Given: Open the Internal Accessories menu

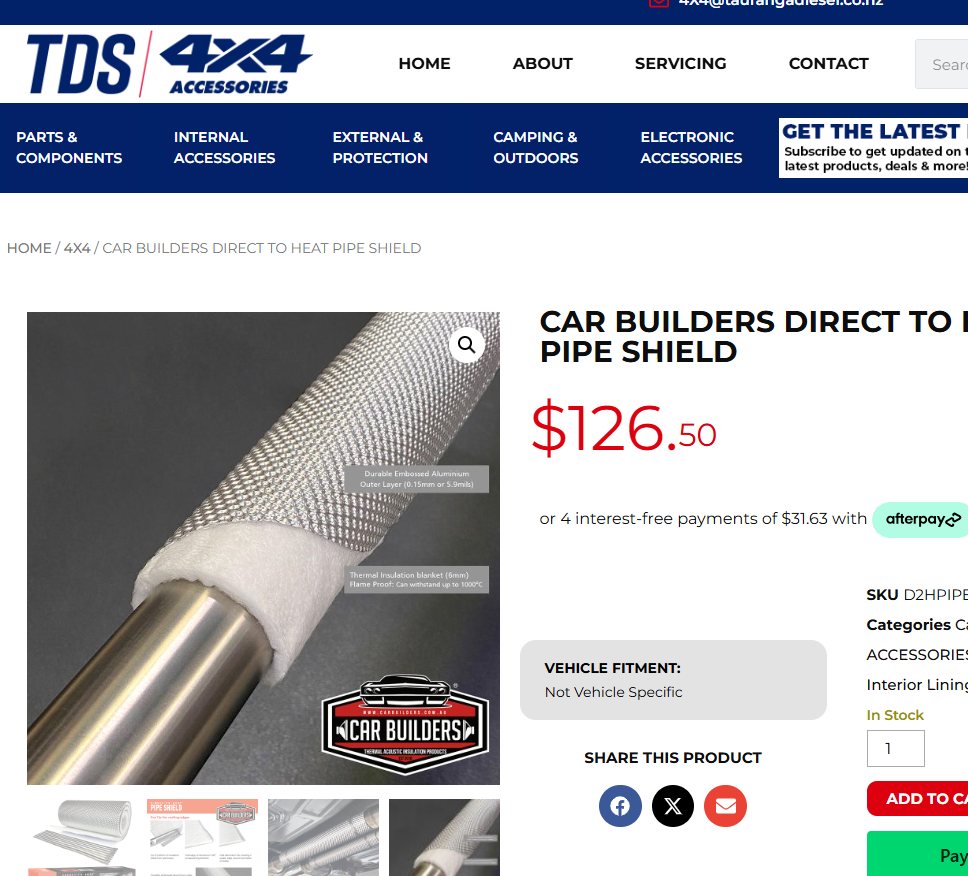Looking at the screenshot, I should 224,148.
